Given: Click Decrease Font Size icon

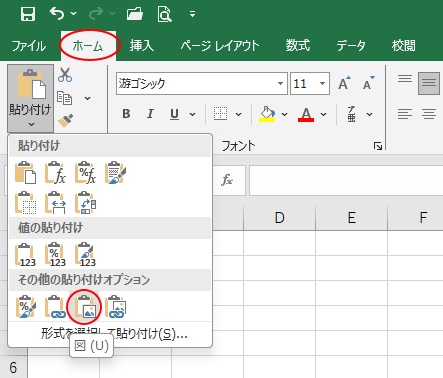Looking at the screenshot, I should [x=369, y=83].
